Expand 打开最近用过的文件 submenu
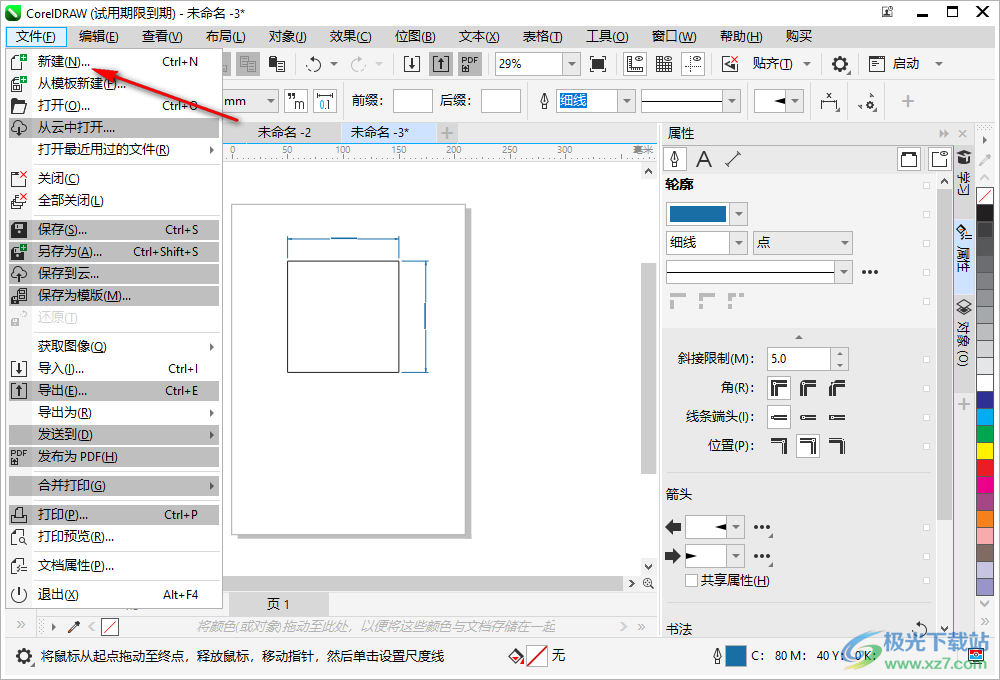This screenshot has width=1000, height=680. pyautogui.click(x=114, y=150)
